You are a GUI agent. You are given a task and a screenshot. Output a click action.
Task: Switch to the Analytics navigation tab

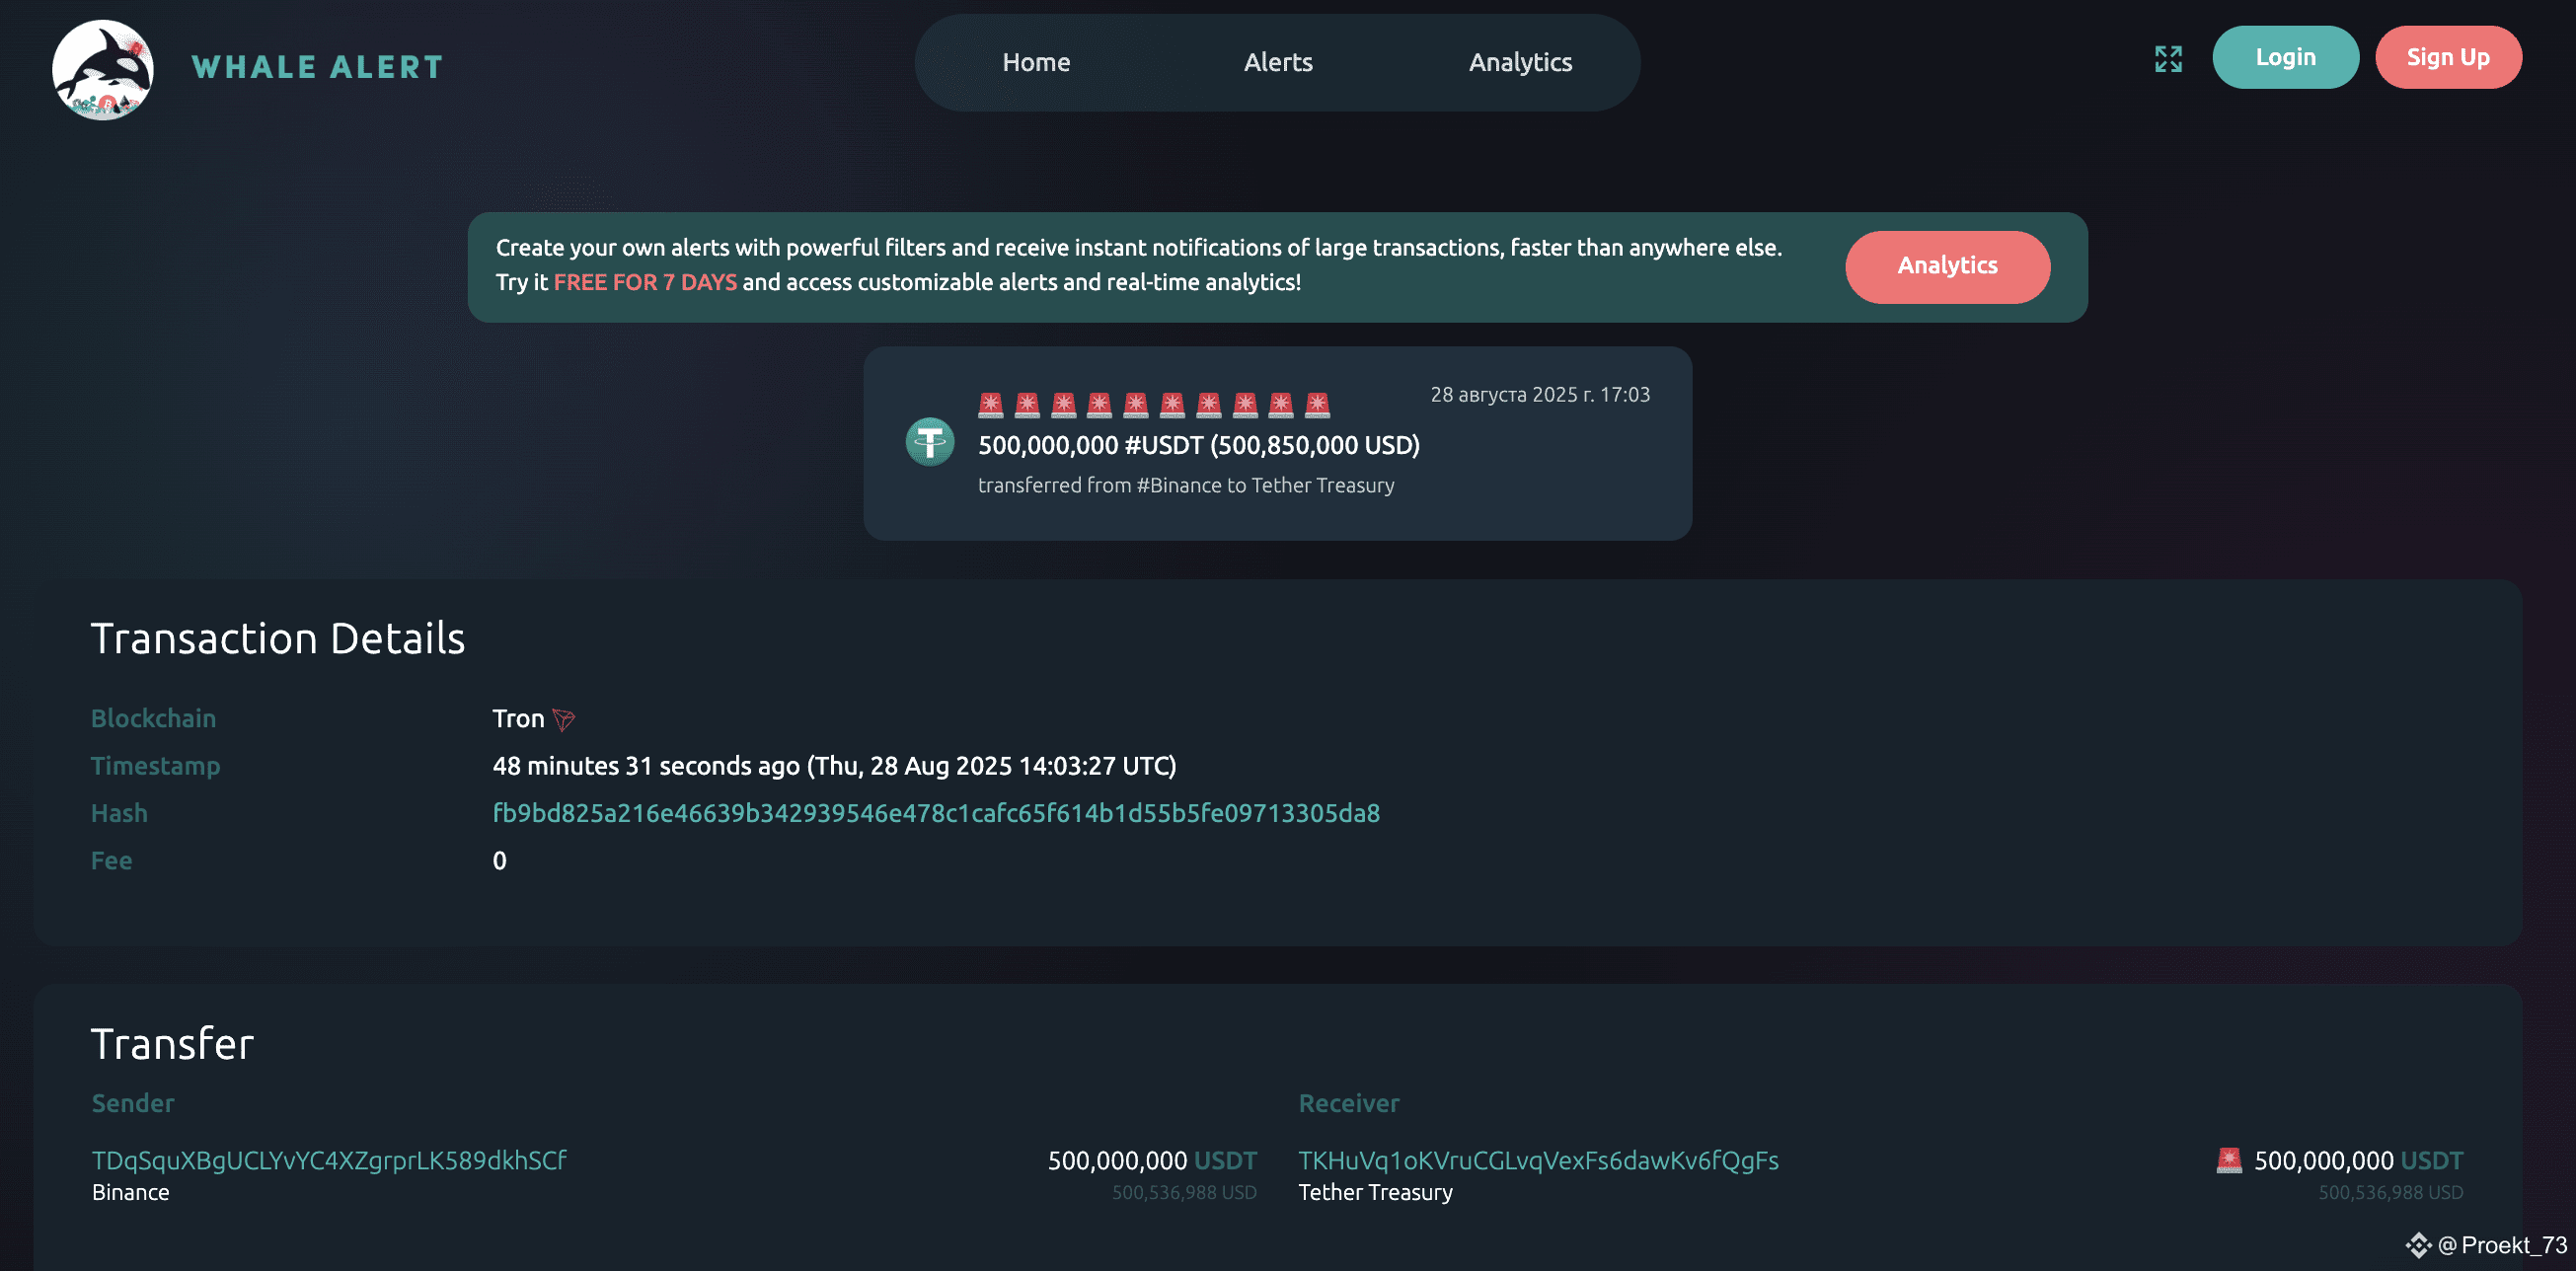tap(1520, 62)
